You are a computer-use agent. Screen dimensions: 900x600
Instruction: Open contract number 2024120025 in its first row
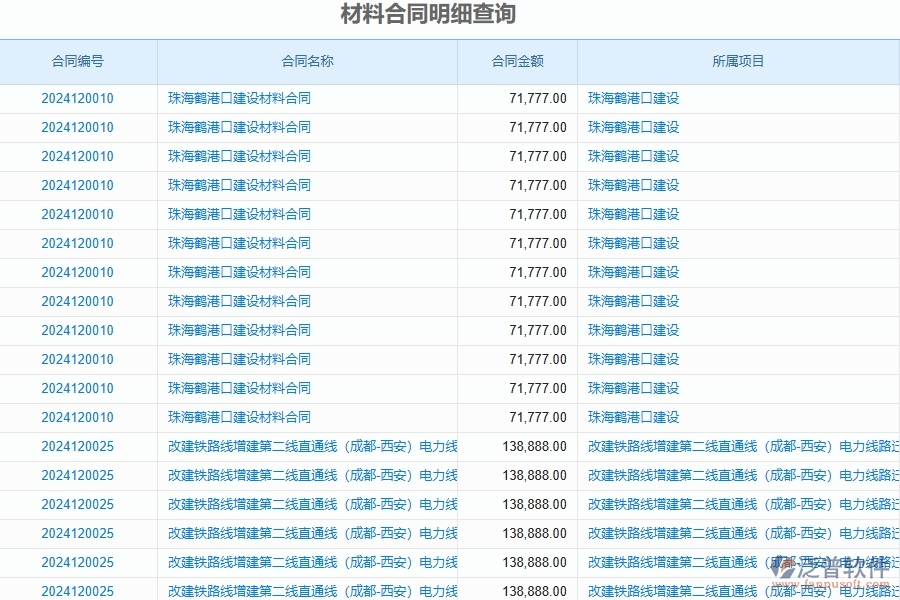point(78,447)
